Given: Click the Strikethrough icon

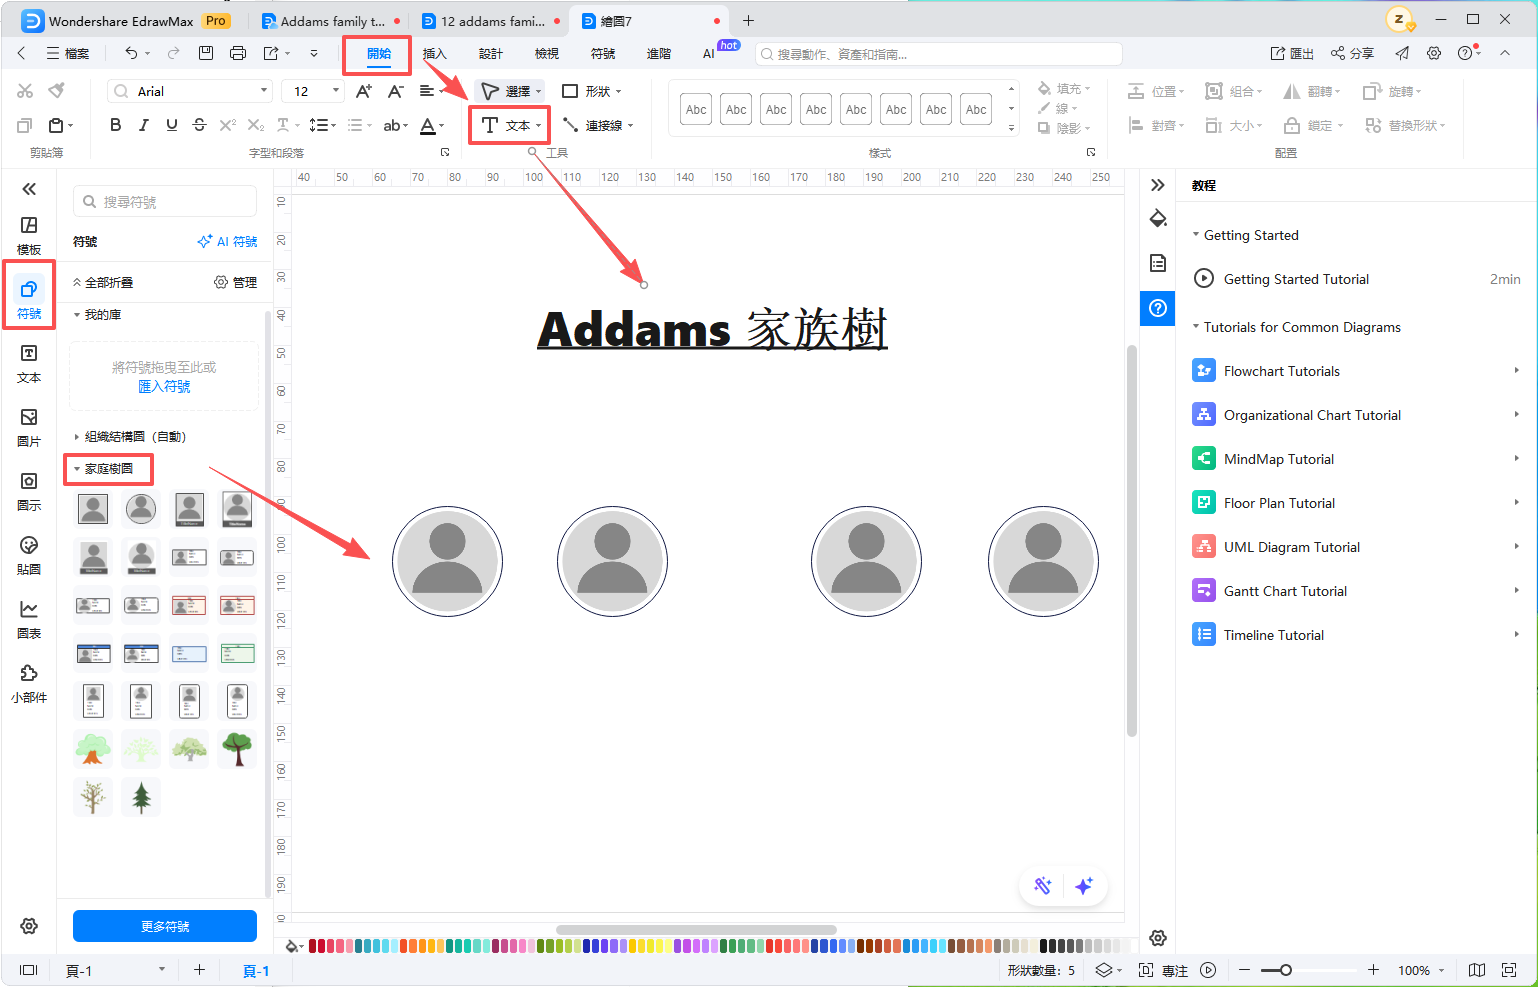Looking at the screenshot, I should click(x=199, y=125).
